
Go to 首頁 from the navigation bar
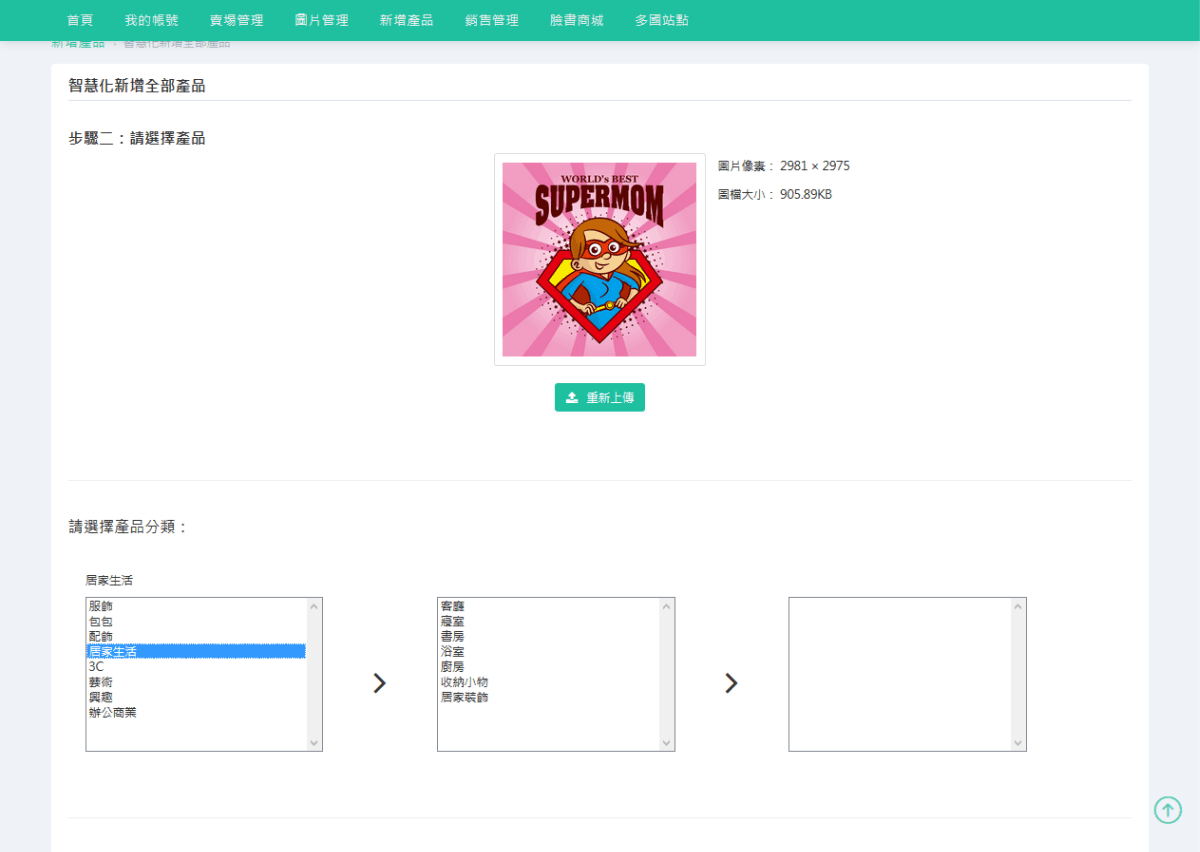[78, 20]
